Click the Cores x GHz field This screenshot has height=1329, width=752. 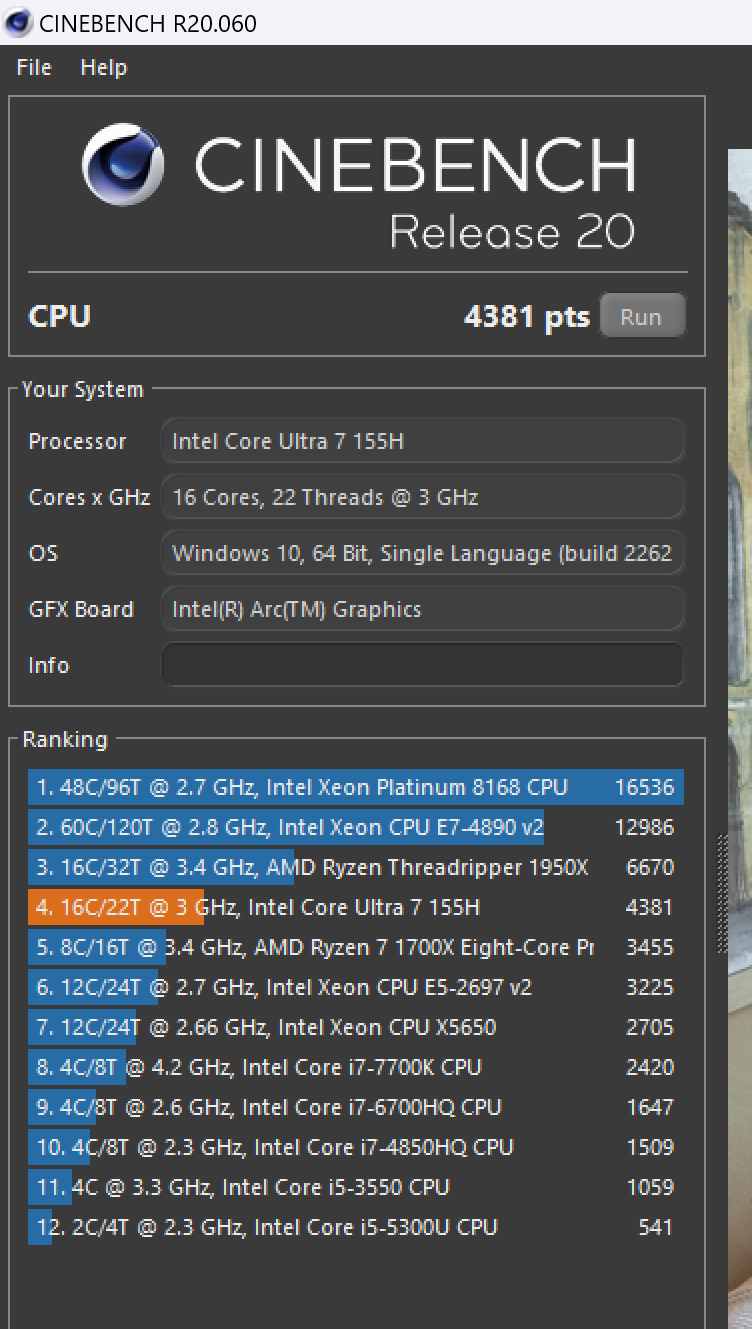point(423,497)
